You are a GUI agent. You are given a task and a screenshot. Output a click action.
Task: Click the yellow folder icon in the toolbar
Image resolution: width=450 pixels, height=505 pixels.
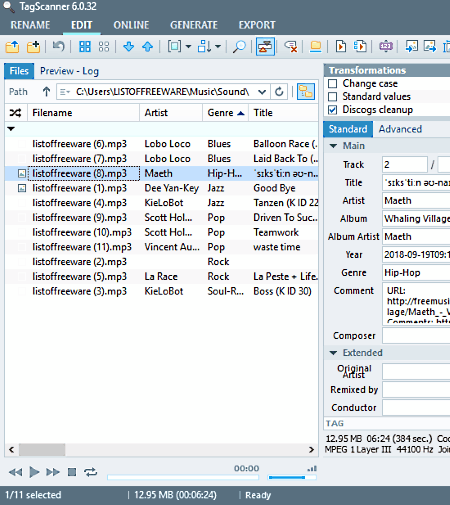[x=315, y=46]
